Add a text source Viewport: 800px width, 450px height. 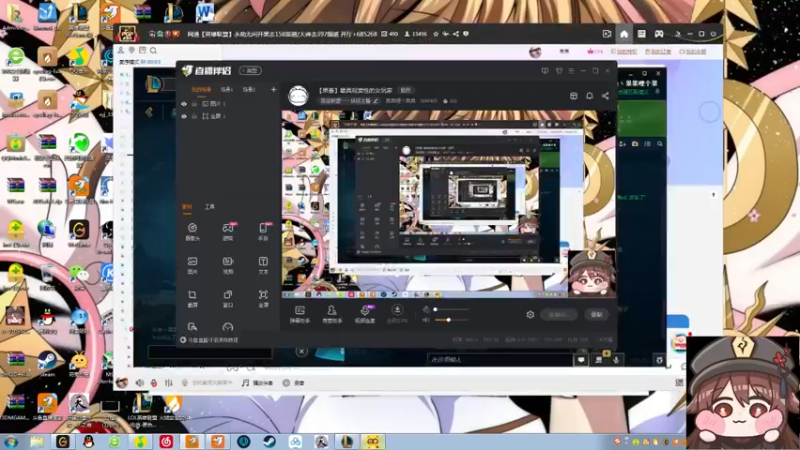tap(263, 265)
